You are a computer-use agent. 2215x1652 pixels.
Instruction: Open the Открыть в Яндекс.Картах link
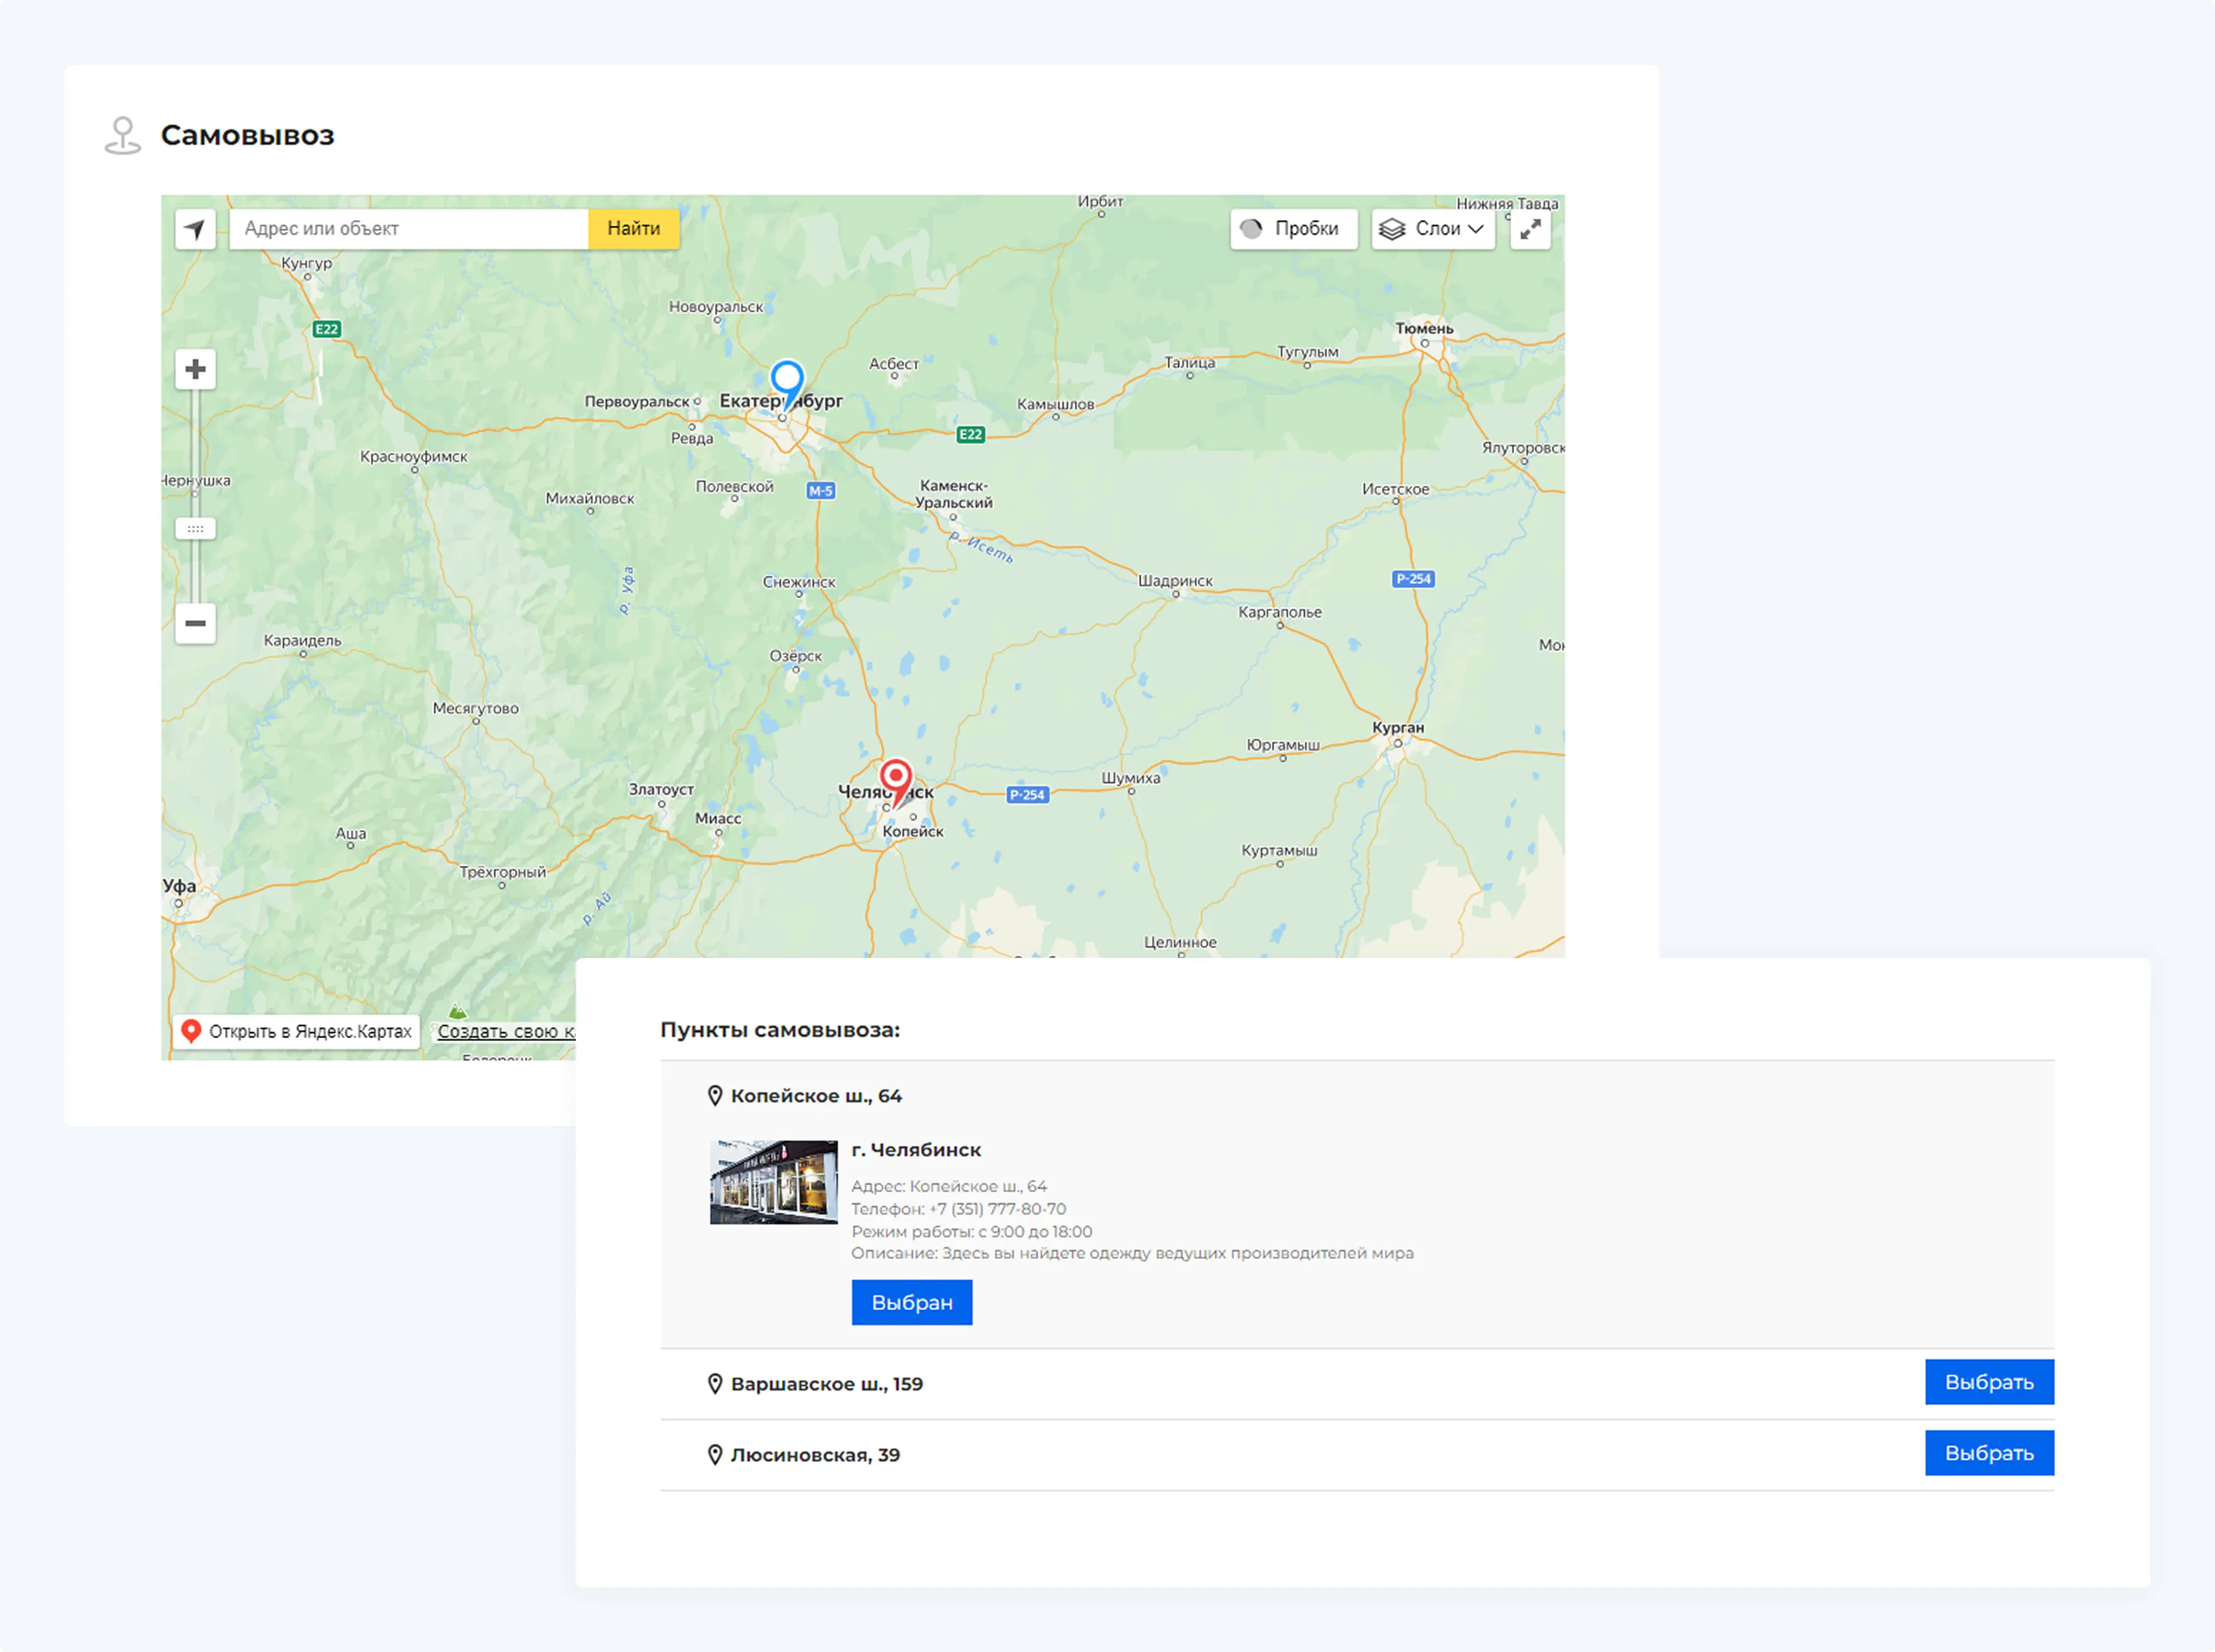(x=297, y=1031)
